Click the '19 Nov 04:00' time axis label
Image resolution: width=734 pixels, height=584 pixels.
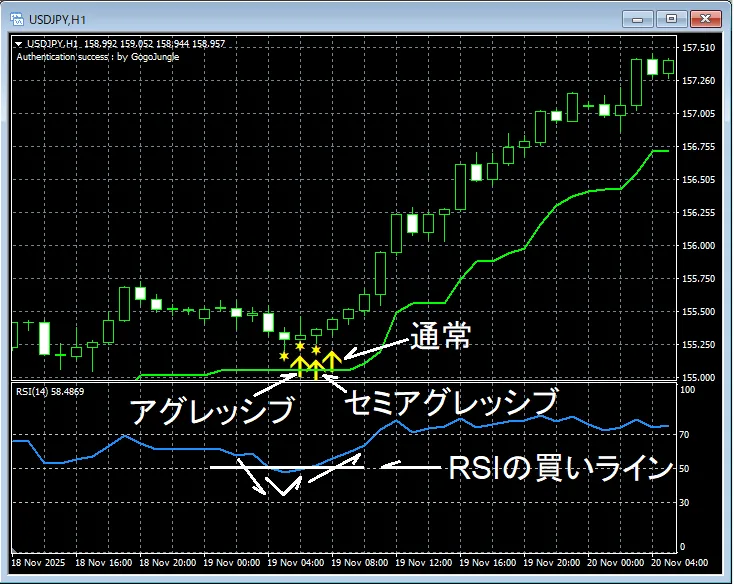[x=296, y=562]
